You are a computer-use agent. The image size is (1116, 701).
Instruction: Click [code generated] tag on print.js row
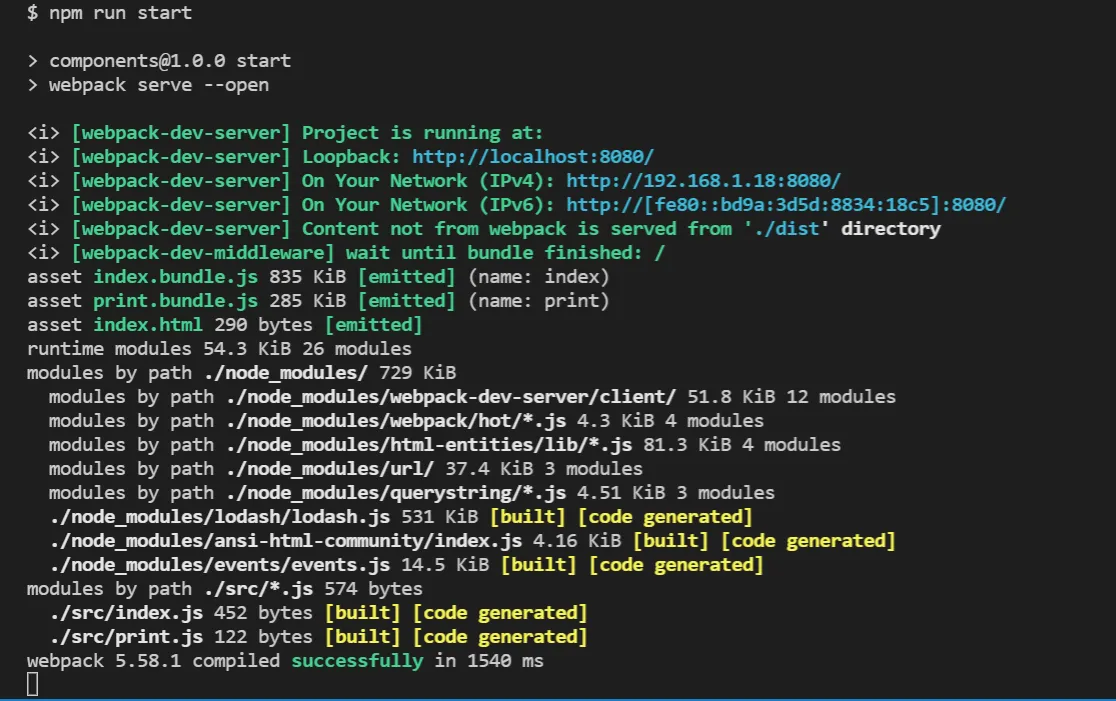(500, 638)
